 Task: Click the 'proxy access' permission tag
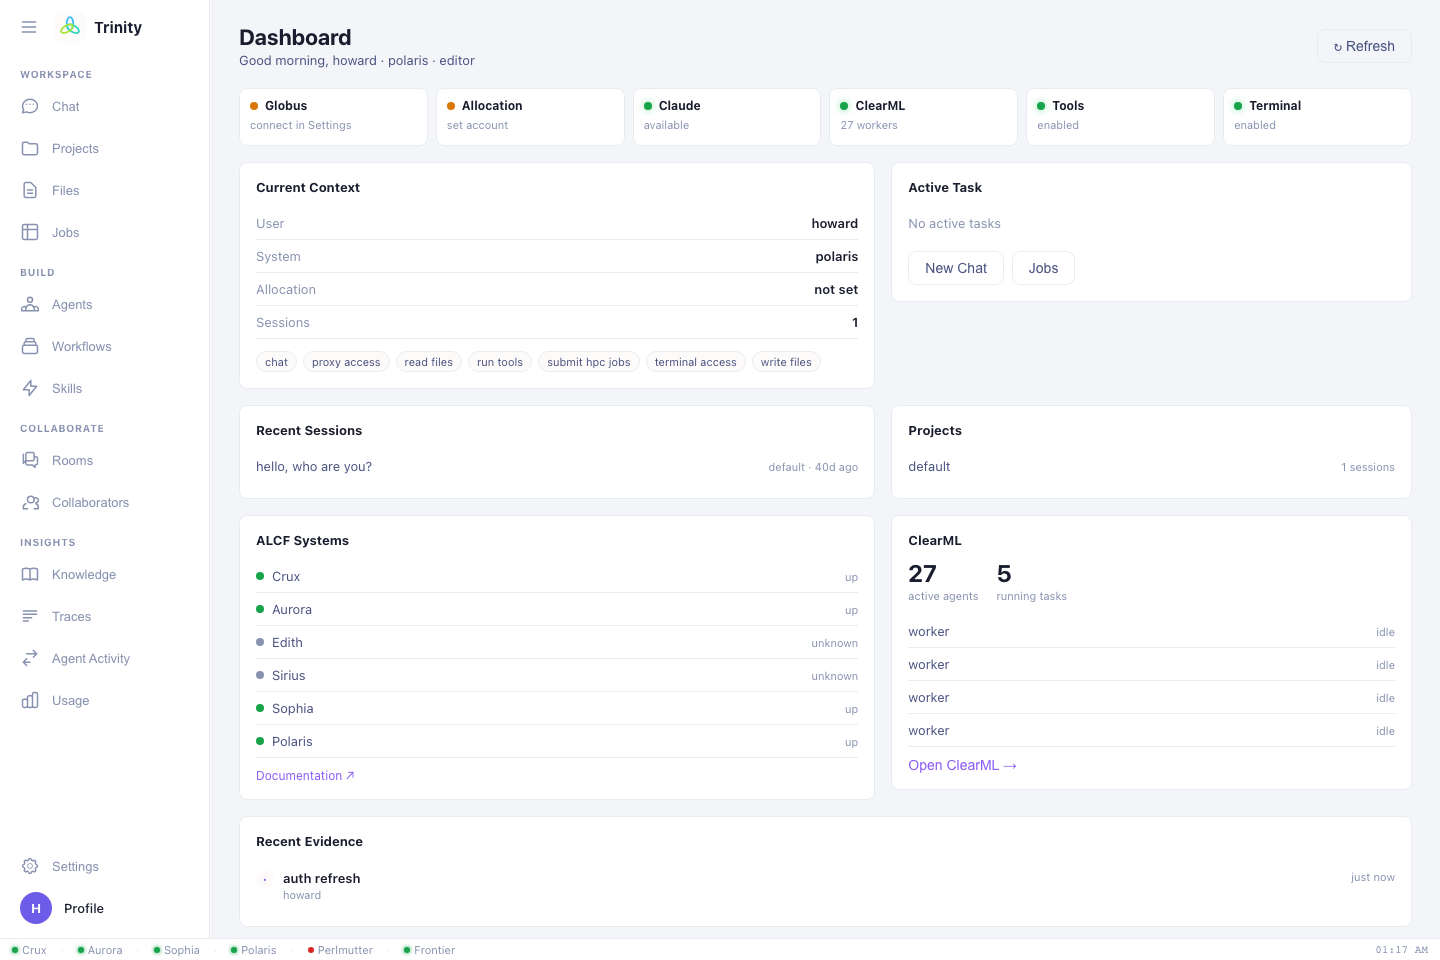click(346, 362)
